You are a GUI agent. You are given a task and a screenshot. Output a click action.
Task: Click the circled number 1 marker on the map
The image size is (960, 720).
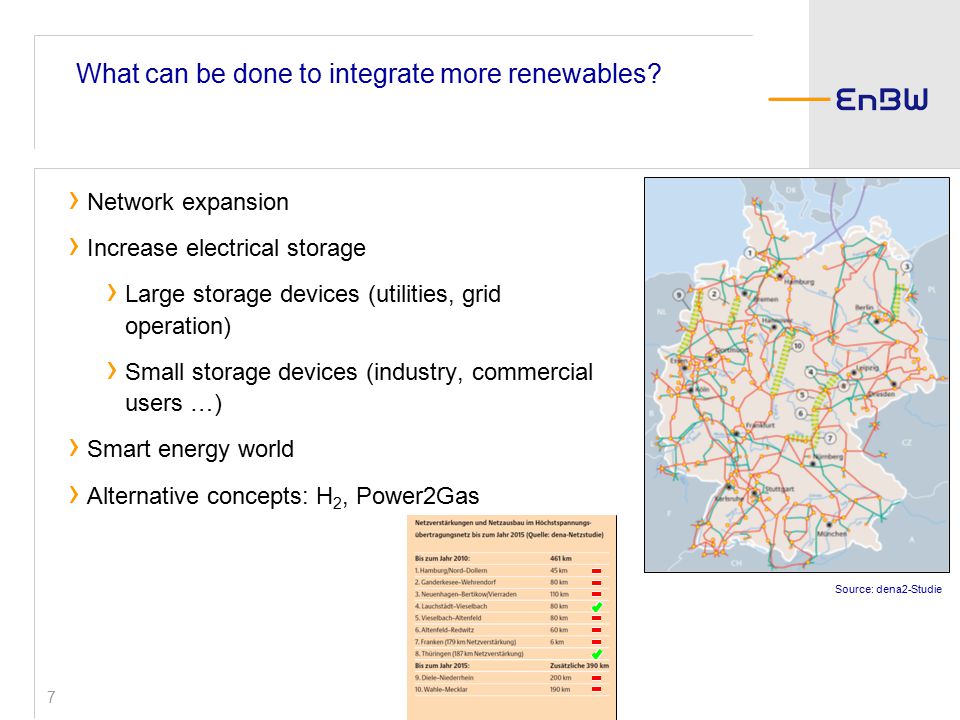click(750, 253)
